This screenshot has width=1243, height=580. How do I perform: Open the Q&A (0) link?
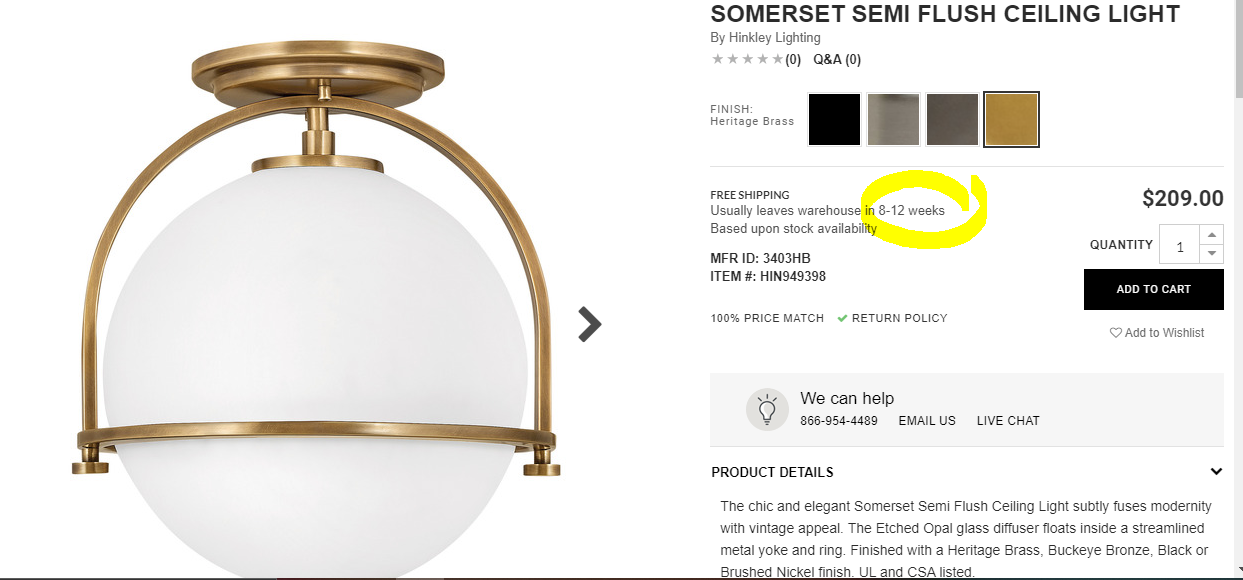[x=837, y=59]
